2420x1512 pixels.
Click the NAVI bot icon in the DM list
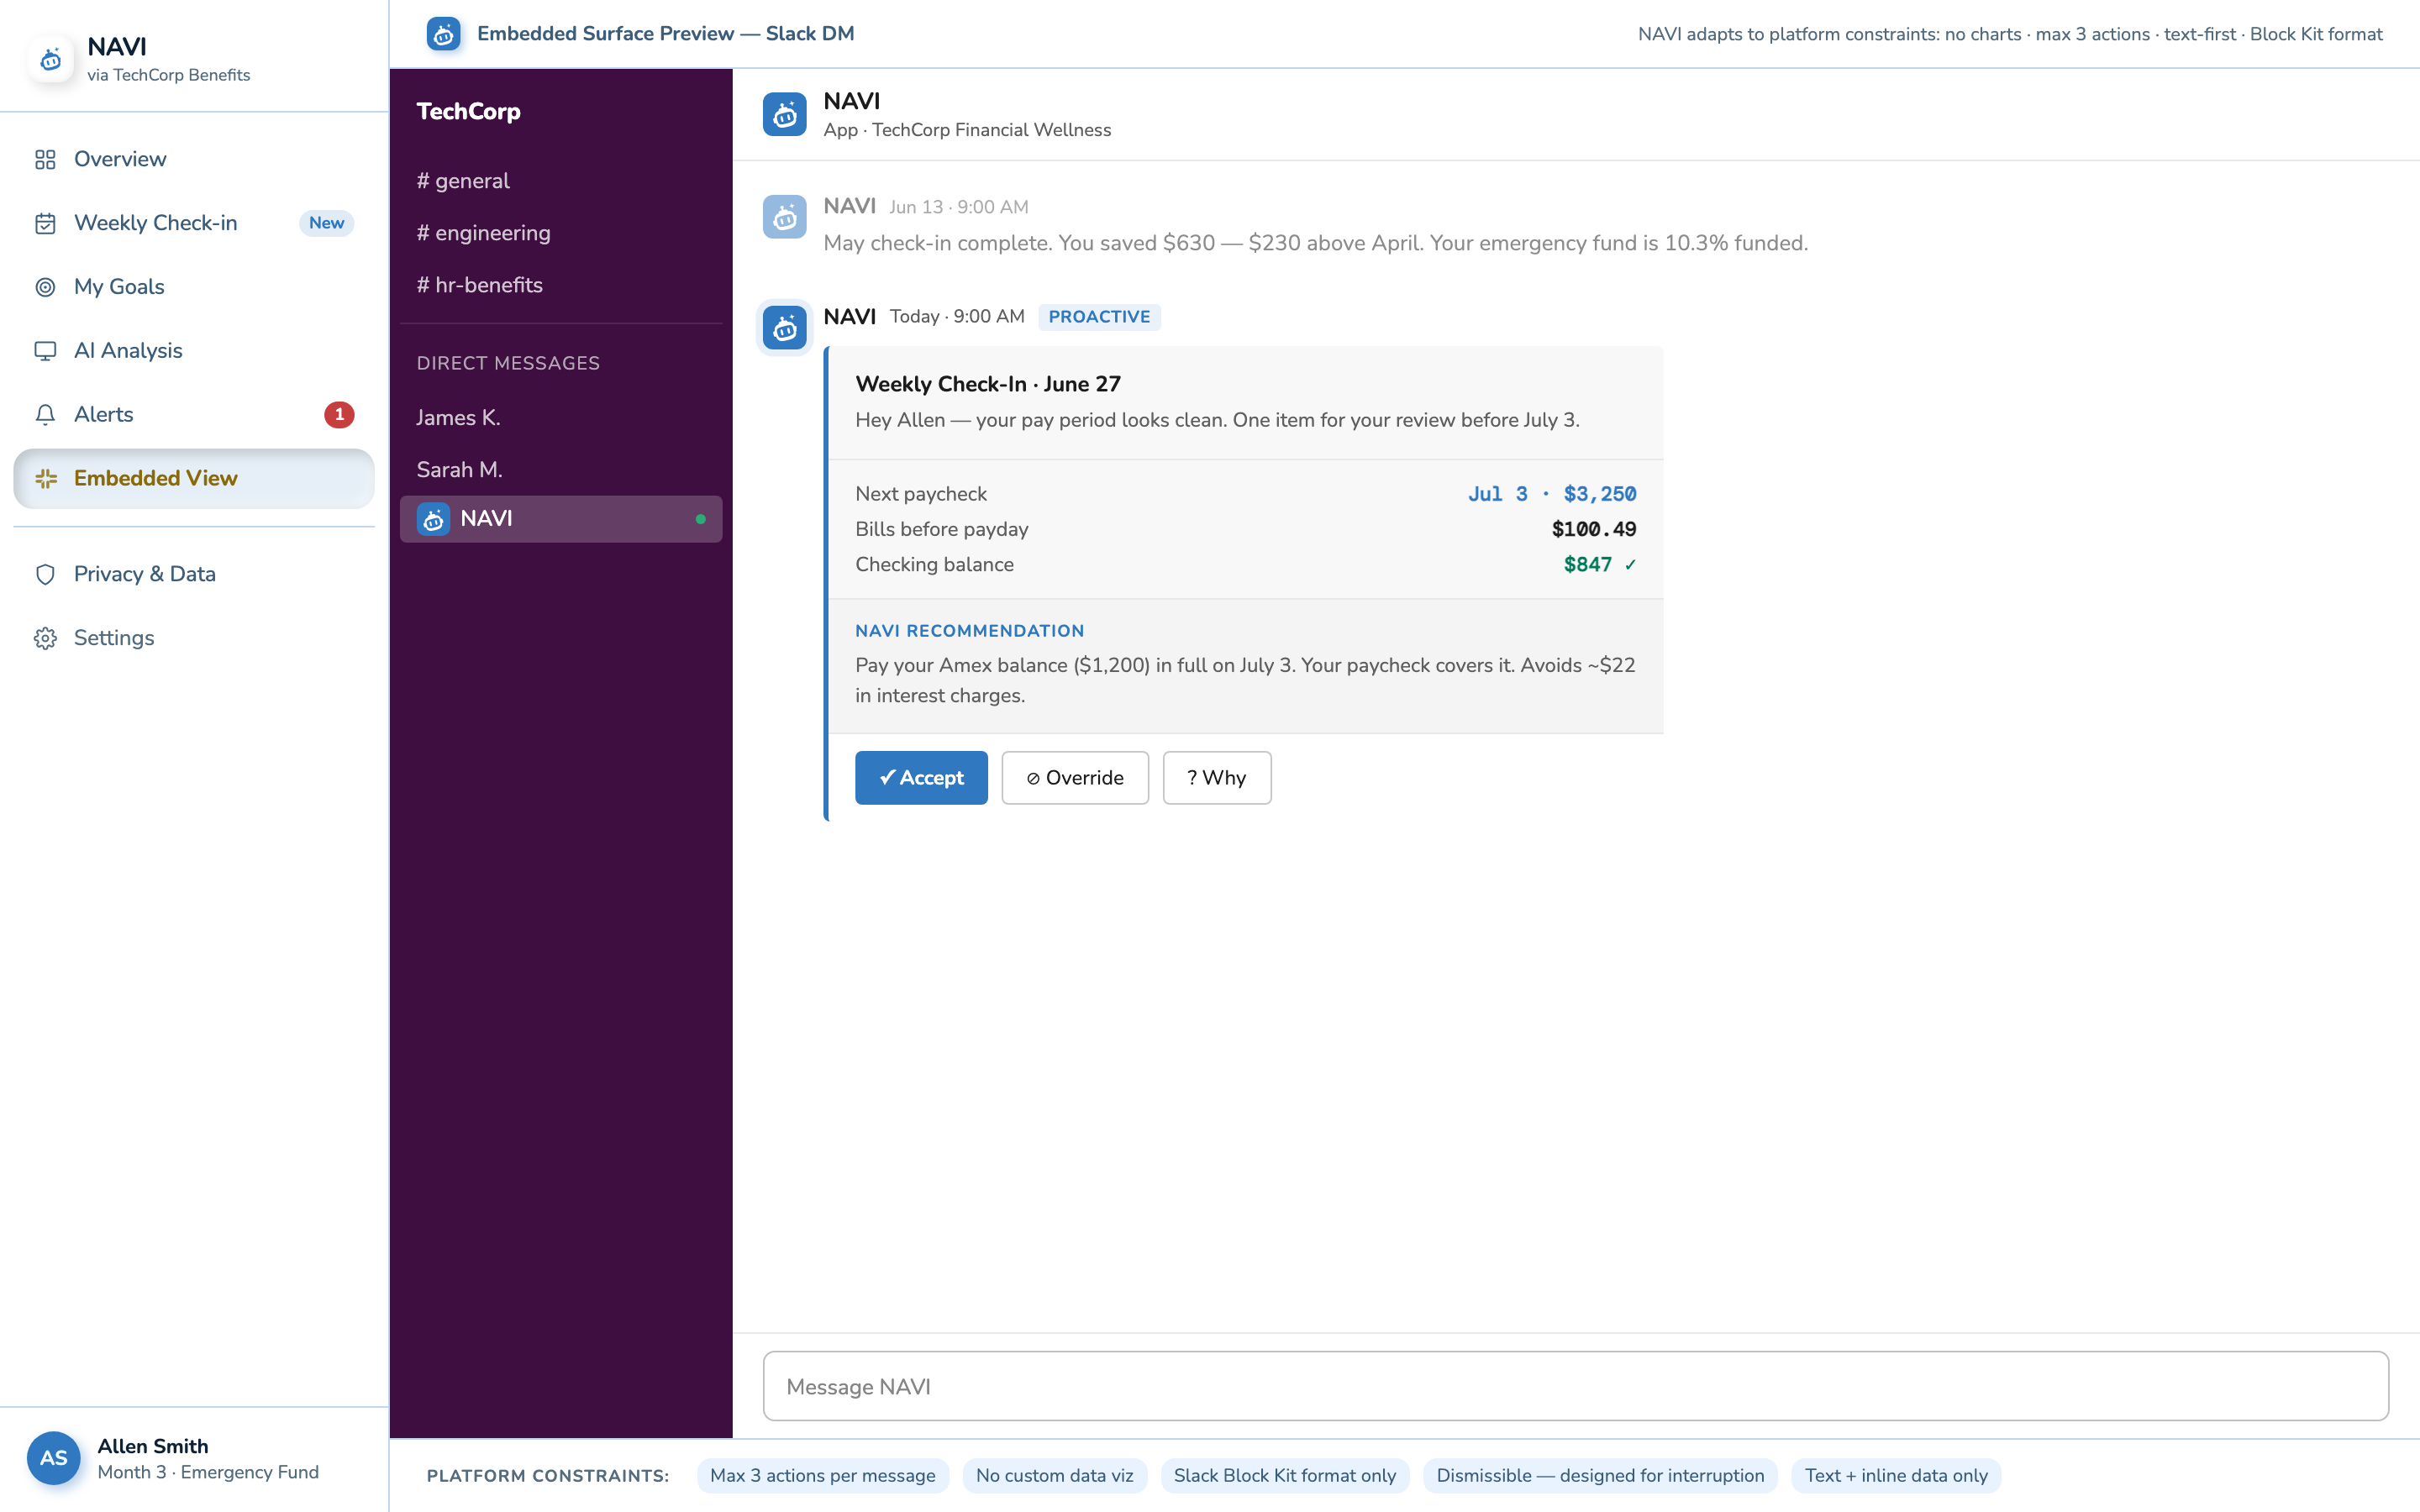click(433, 519)
